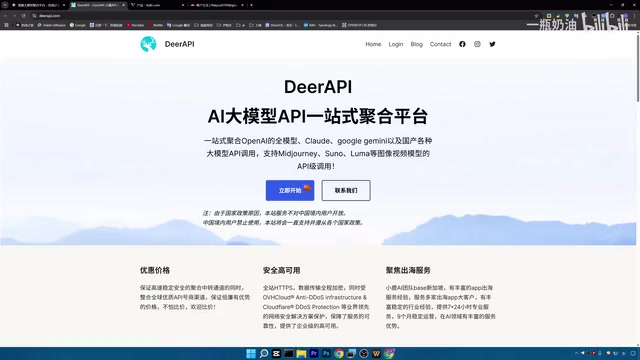Open the Facebook icon link
640x360 pixels.
pos(462,44)
